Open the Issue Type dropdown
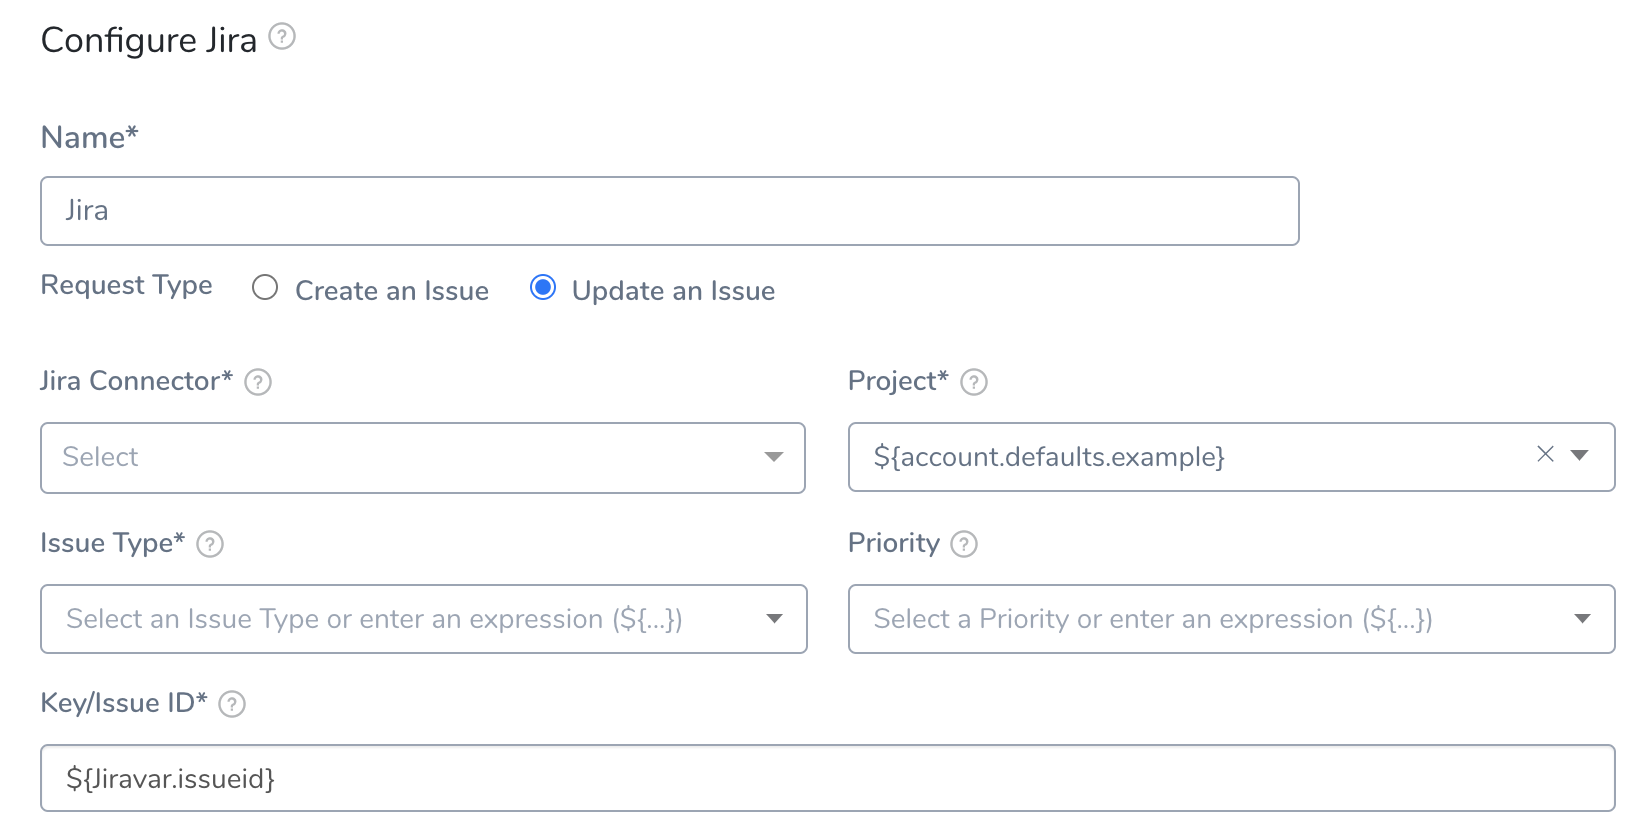 click(x=424, y=619)
